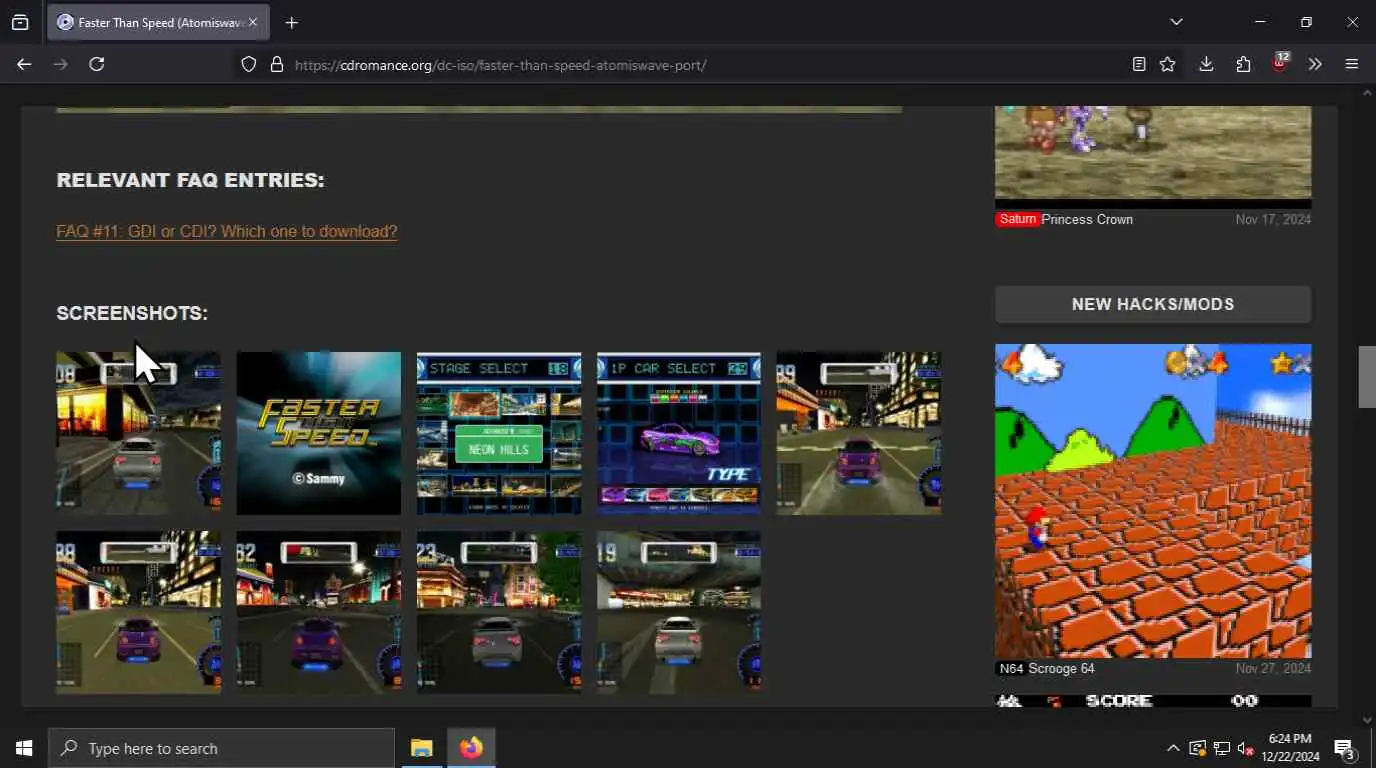Open the list all tabs dropdown
The height and width of the screenshot is (768, 1376).
click(1176, 22)
